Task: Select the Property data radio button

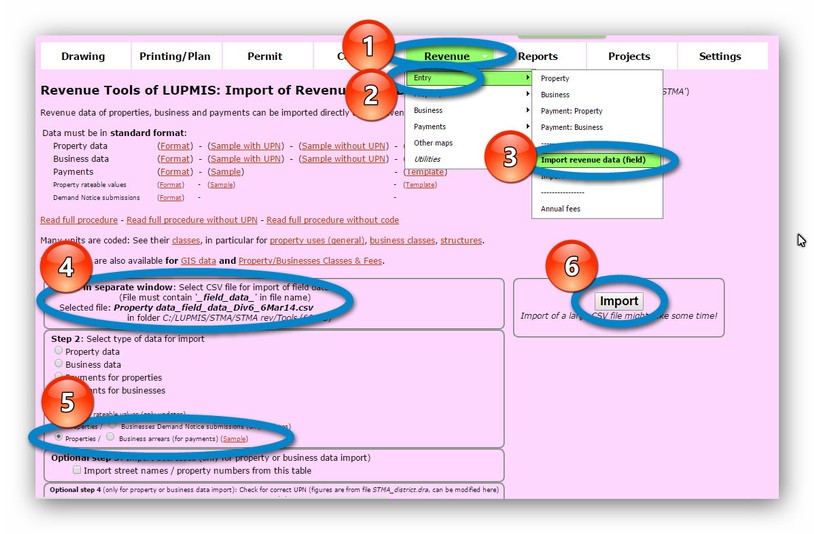Action: tap(59, 351)
